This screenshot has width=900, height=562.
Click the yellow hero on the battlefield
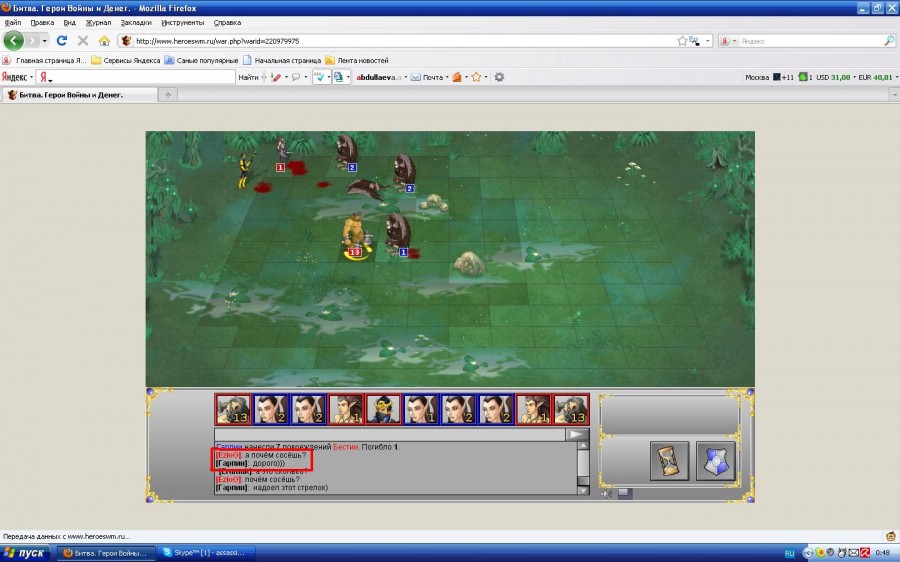pos(245,170)
